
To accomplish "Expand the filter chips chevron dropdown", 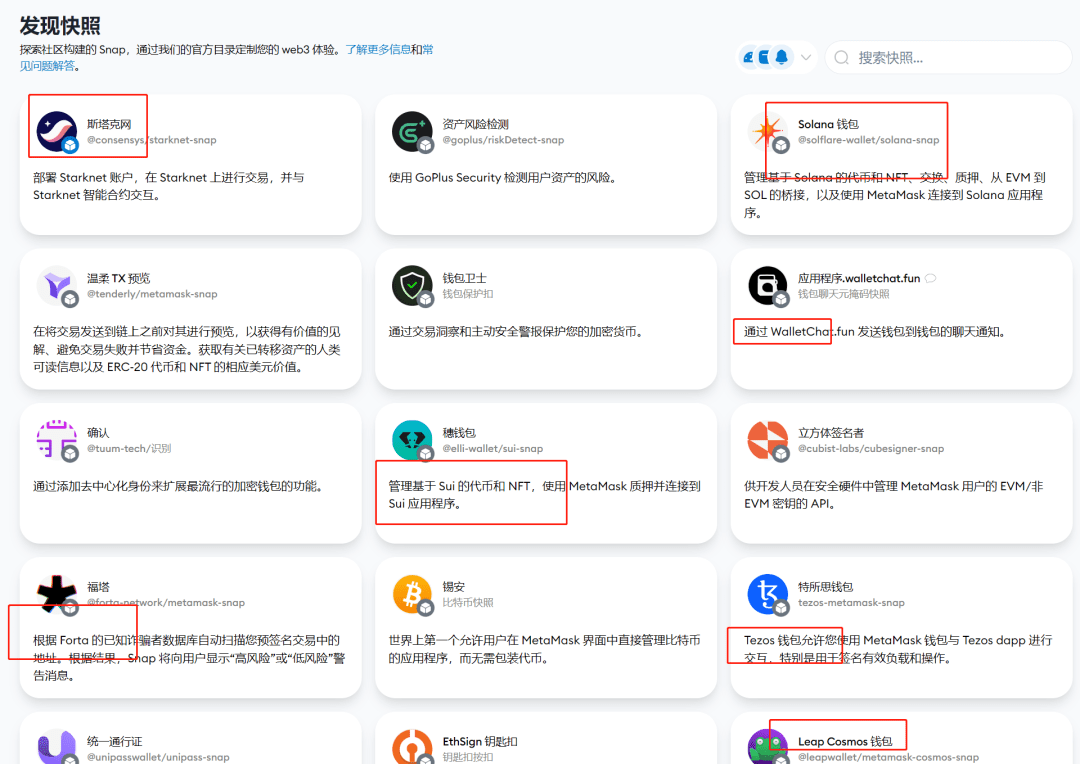I will point(806,57).
